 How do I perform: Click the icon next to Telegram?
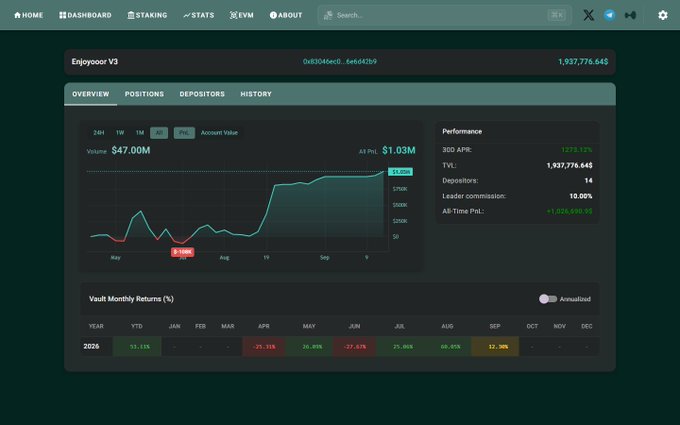[x=630, y=15]
